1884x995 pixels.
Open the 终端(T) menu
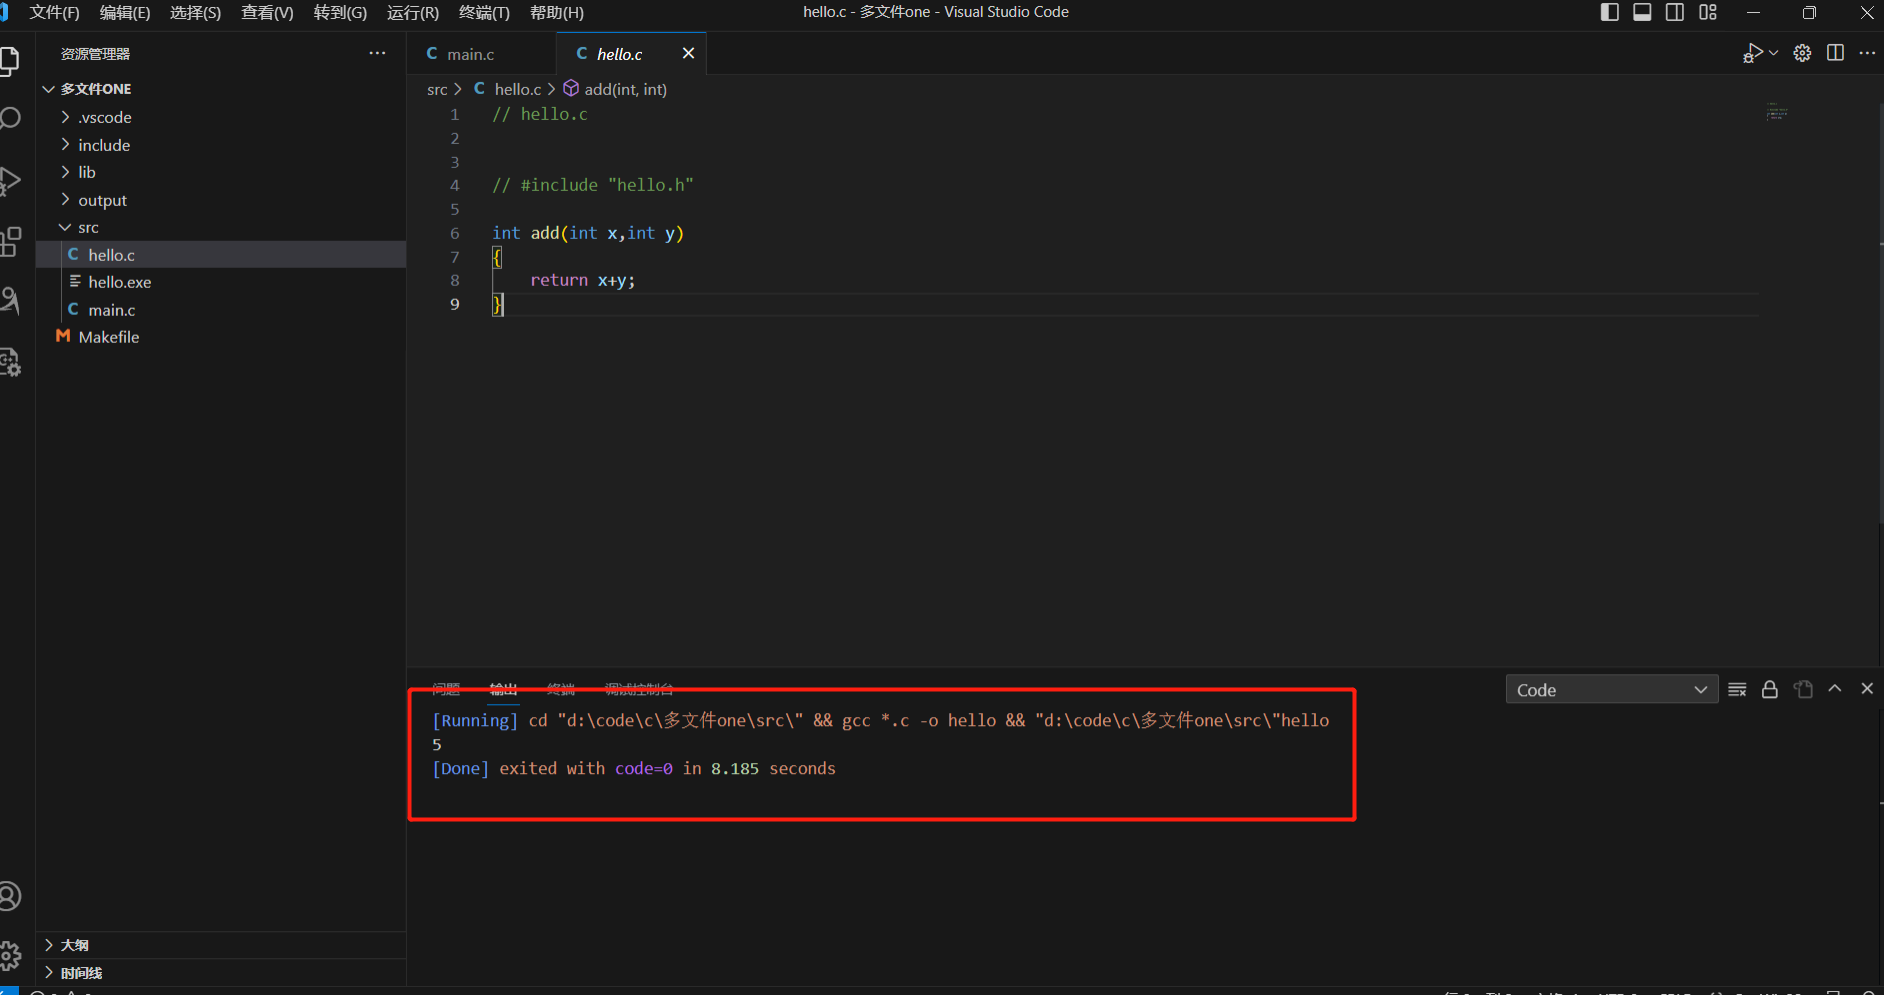(484, 12)
